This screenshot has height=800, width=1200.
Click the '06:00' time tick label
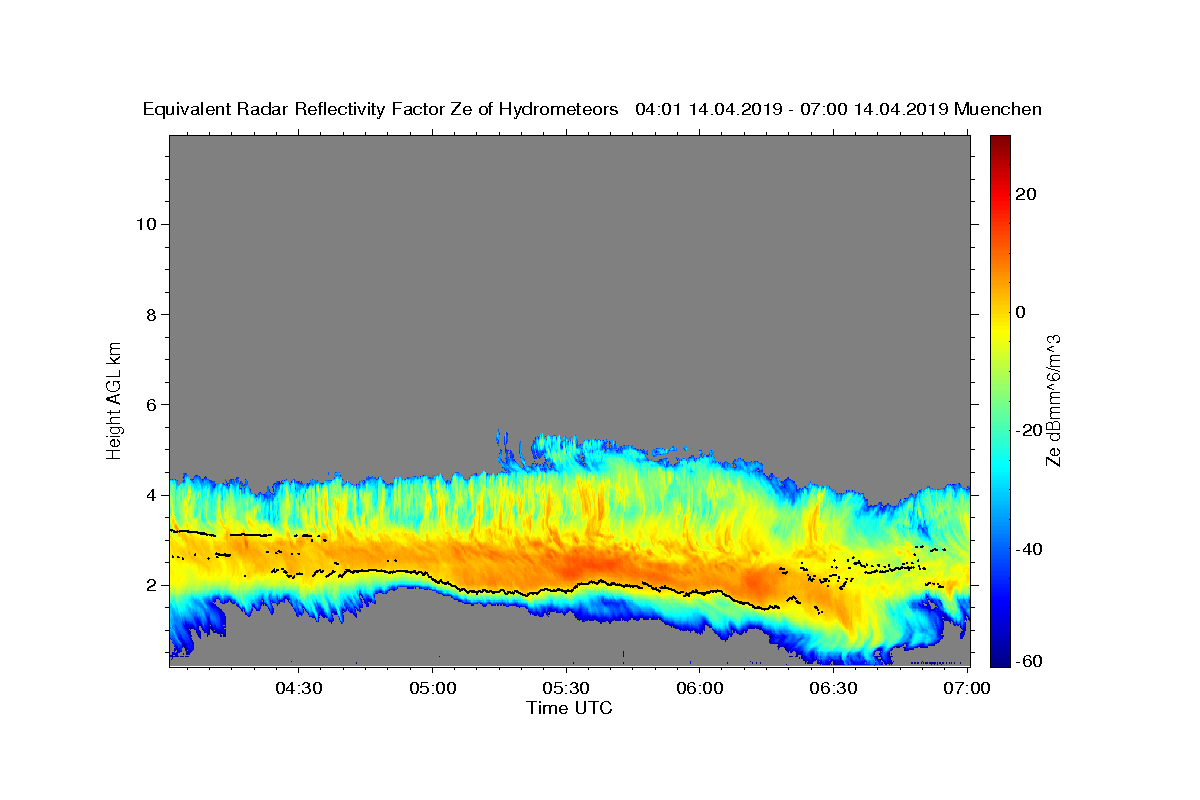click(700, 689)
